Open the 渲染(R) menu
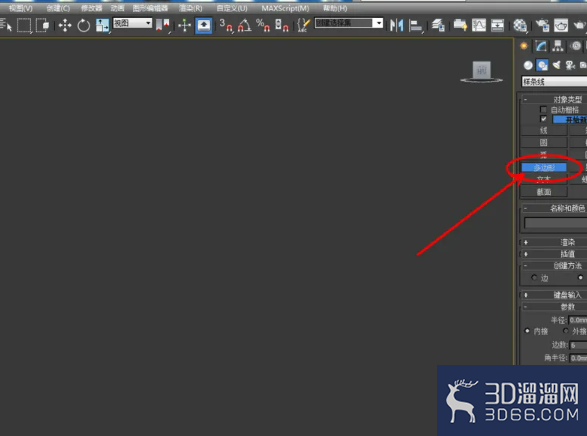 pos(191,8)
